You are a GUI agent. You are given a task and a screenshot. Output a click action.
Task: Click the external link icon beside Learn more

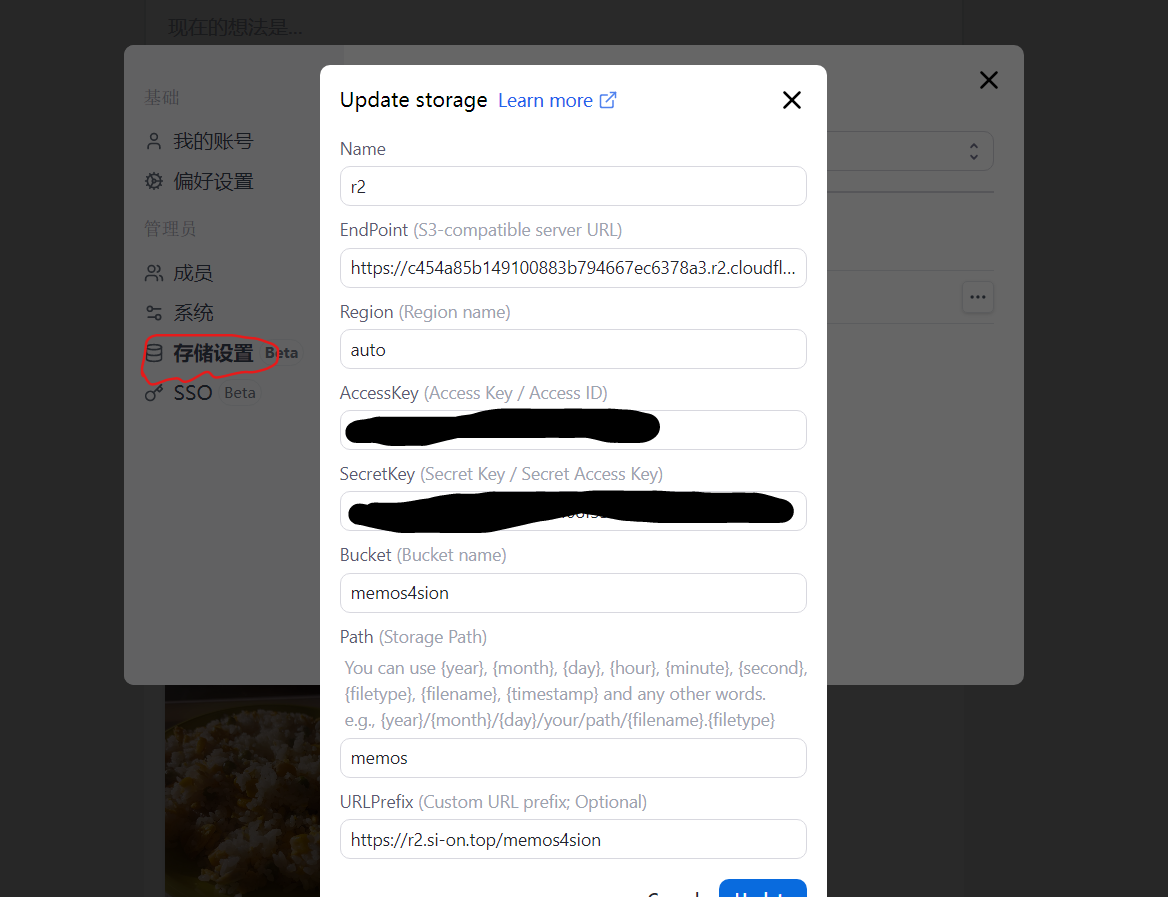(x=608, y=100)
